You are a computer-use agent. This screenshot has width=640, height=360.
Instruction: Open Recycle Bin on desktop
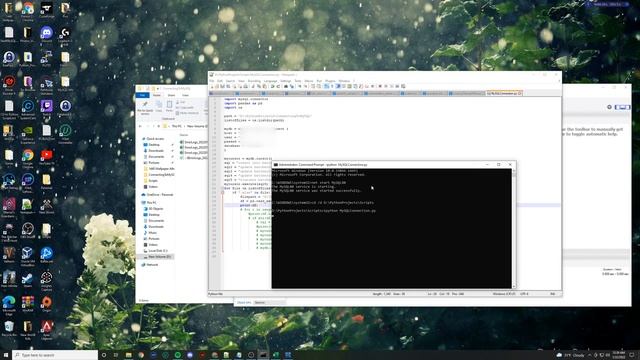coord(9,329)
